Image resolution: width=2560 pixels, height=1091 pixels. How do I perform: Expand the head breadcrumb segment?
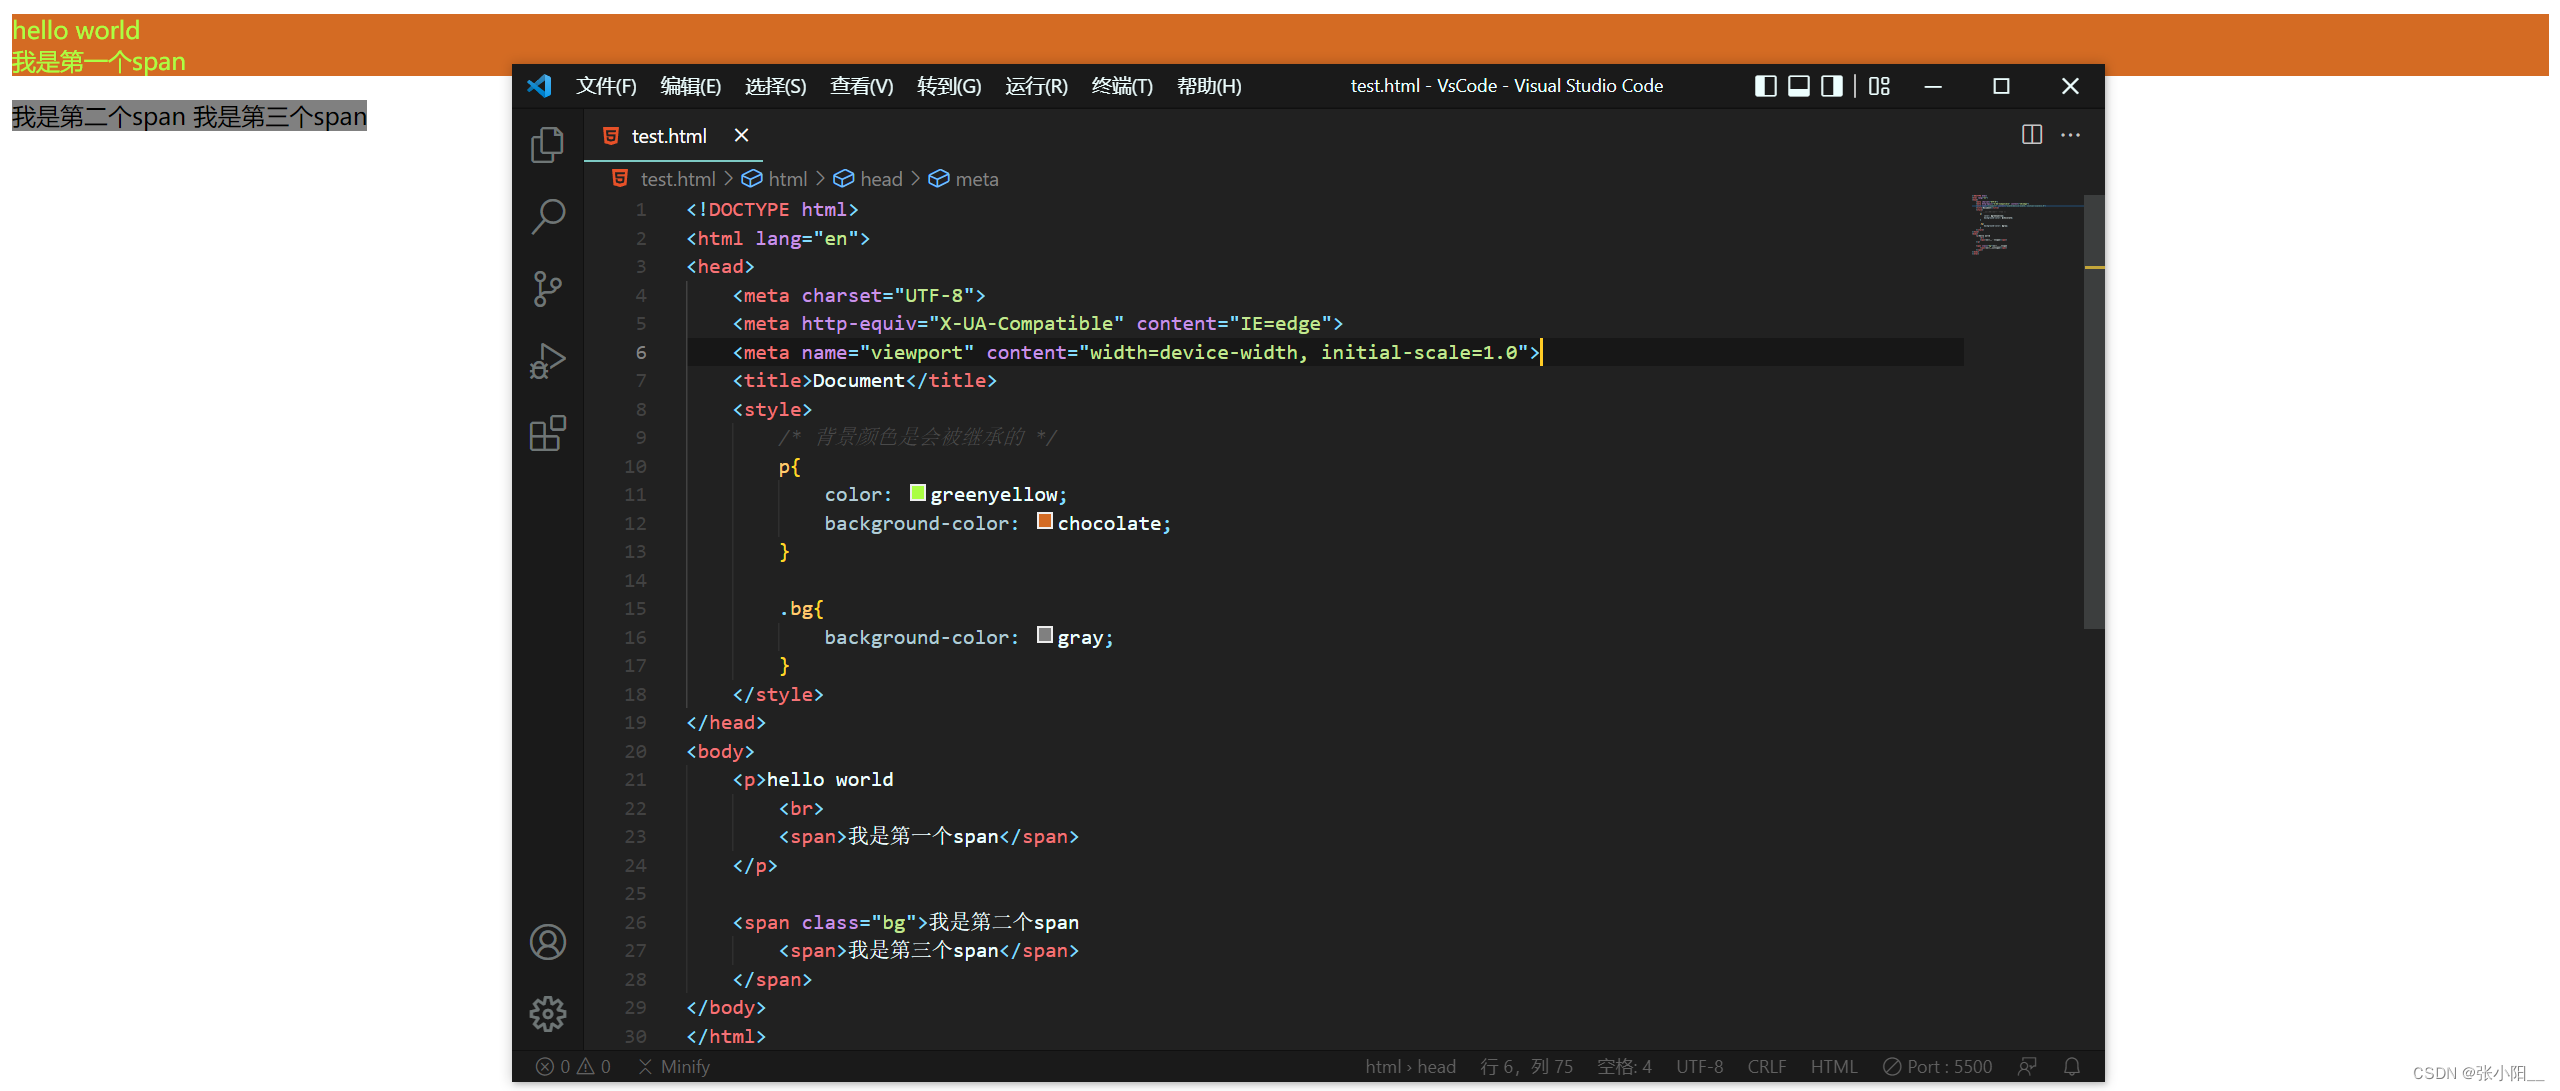coord(880,179)
